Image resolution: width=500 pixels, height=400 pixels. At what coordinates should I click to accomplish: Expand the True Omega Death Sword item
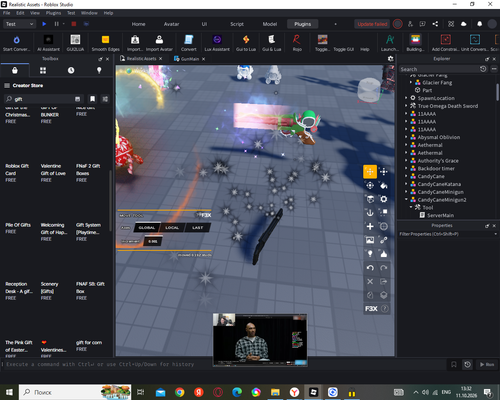[x=406, y=106]
